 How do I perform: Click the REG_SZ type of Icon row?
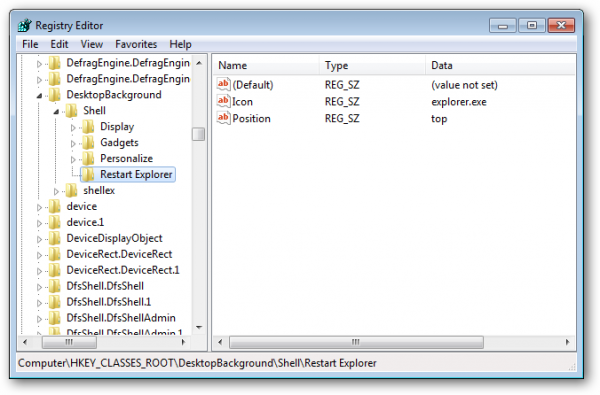click(342, 102)
